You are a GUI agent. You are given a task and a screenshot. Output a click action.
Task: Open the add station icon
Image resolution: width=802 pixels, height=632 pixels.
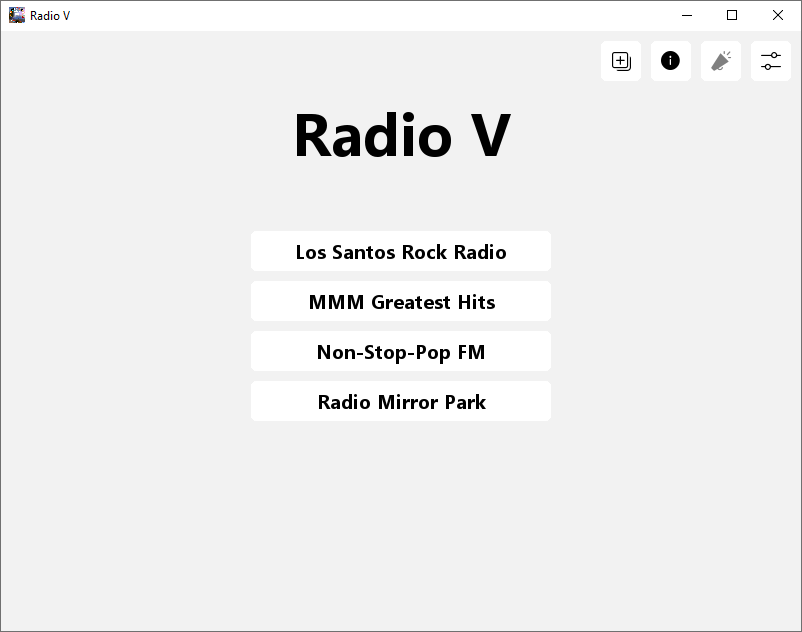pos(620,61)
